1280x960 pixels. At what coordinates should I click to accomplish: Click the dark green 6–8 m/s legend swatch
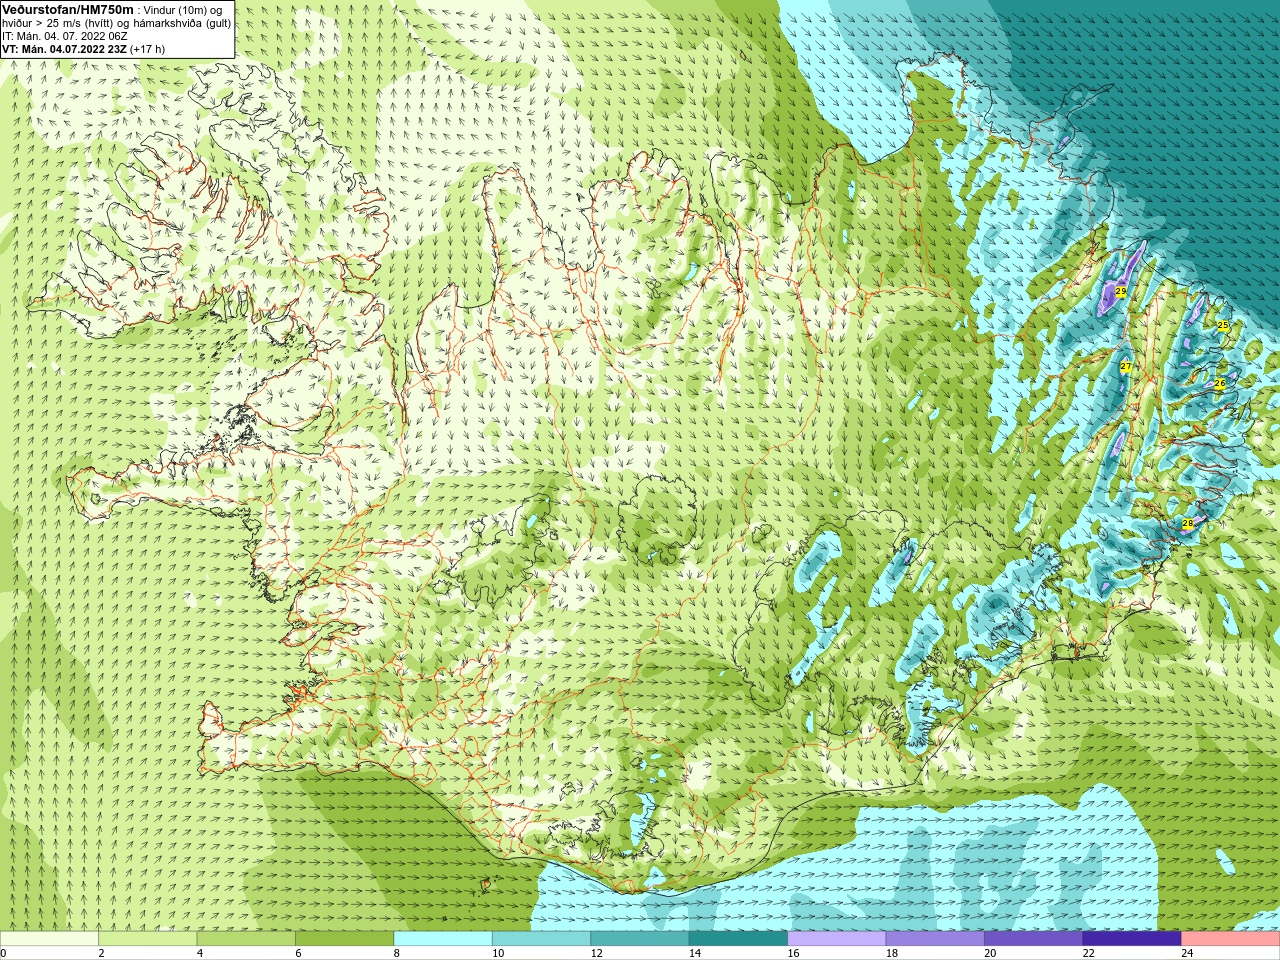pyautogui.click(x=344, y=939)
